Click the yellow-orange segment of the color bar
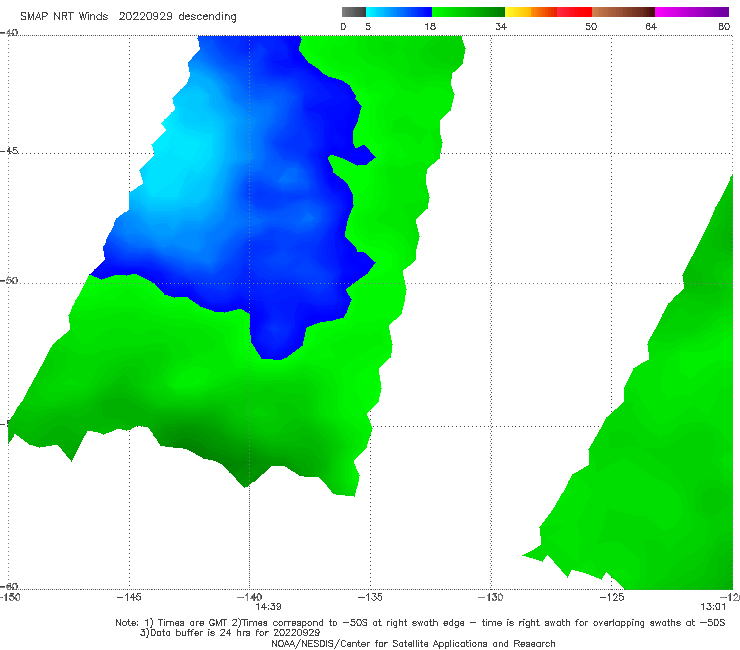Image resolution: width=740 pixels, height=650 pixels. tap(531, 12)
